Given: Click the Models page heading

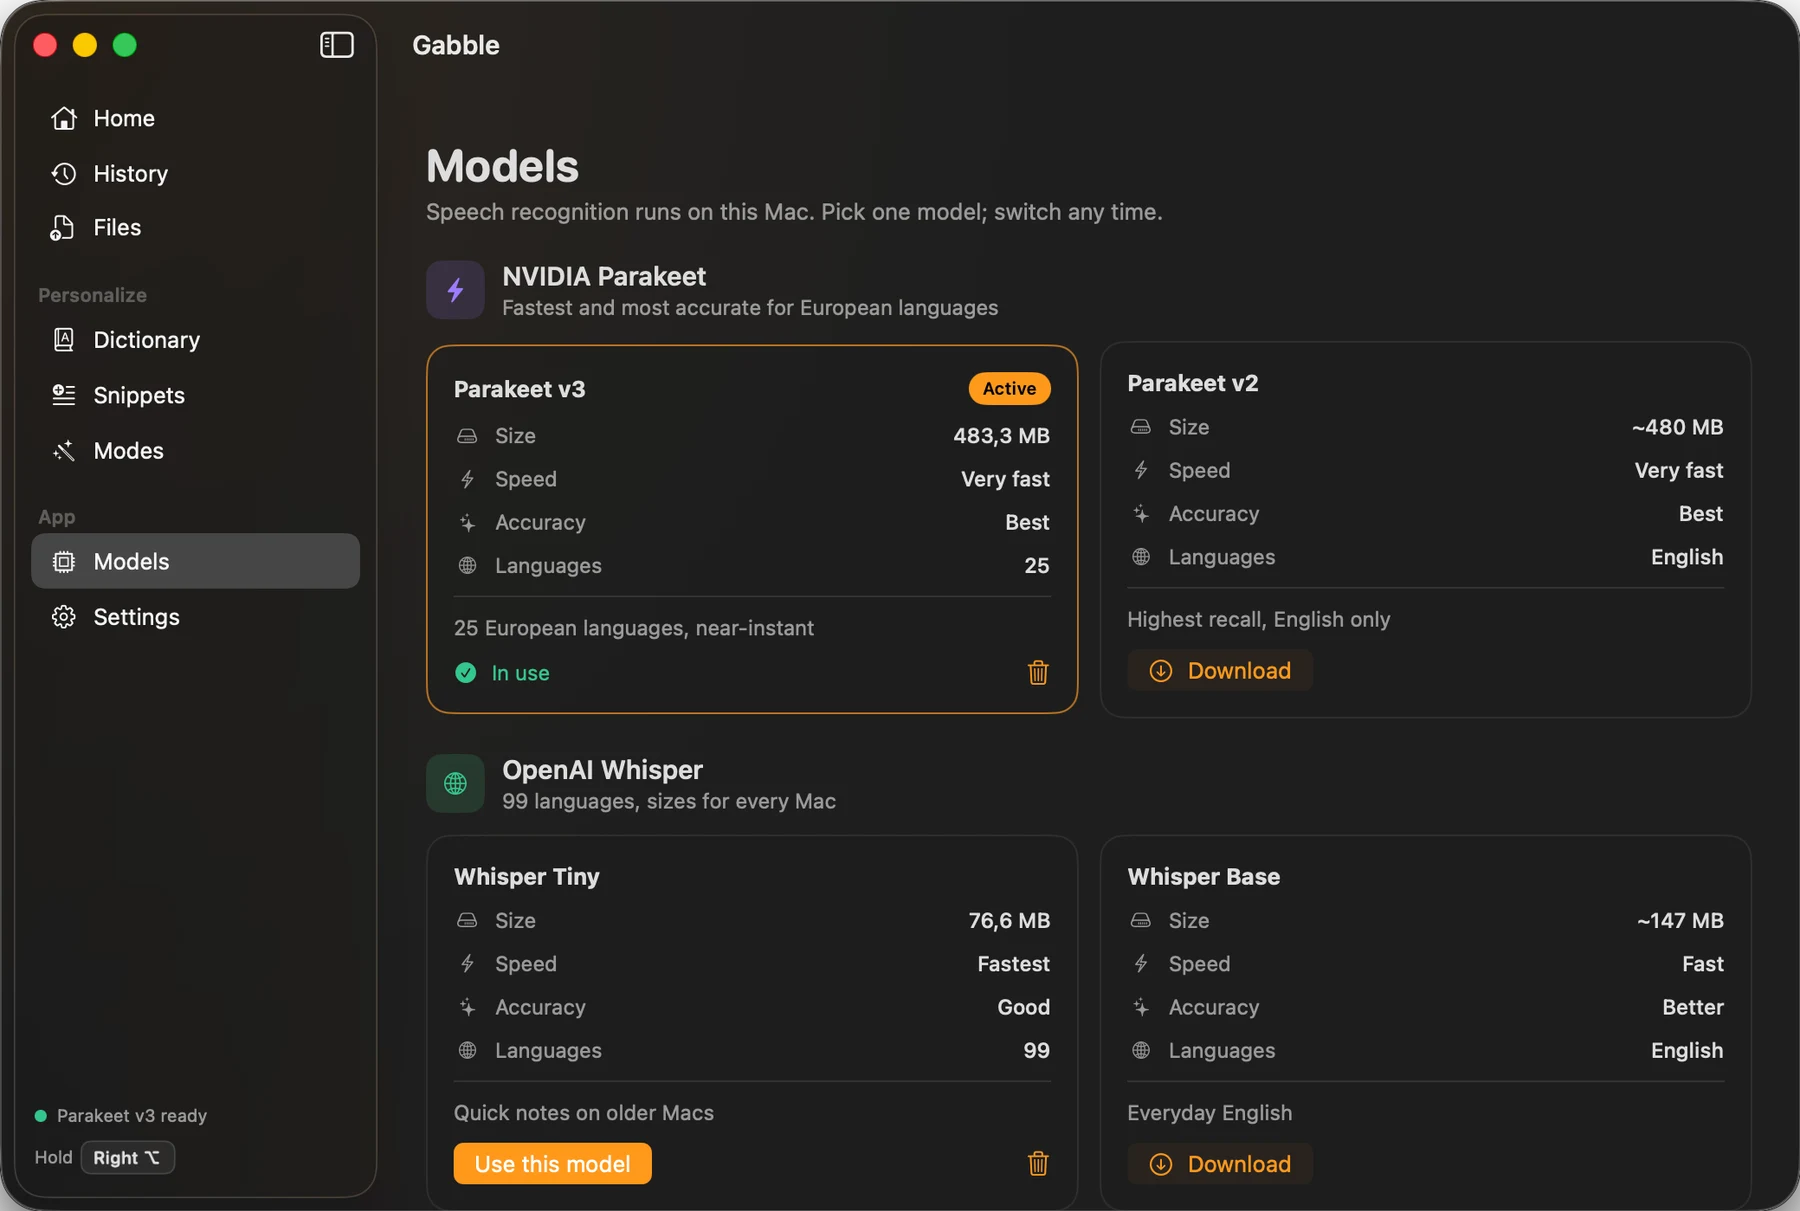Looking at the screenshot, I should click(x=502, y=167).
